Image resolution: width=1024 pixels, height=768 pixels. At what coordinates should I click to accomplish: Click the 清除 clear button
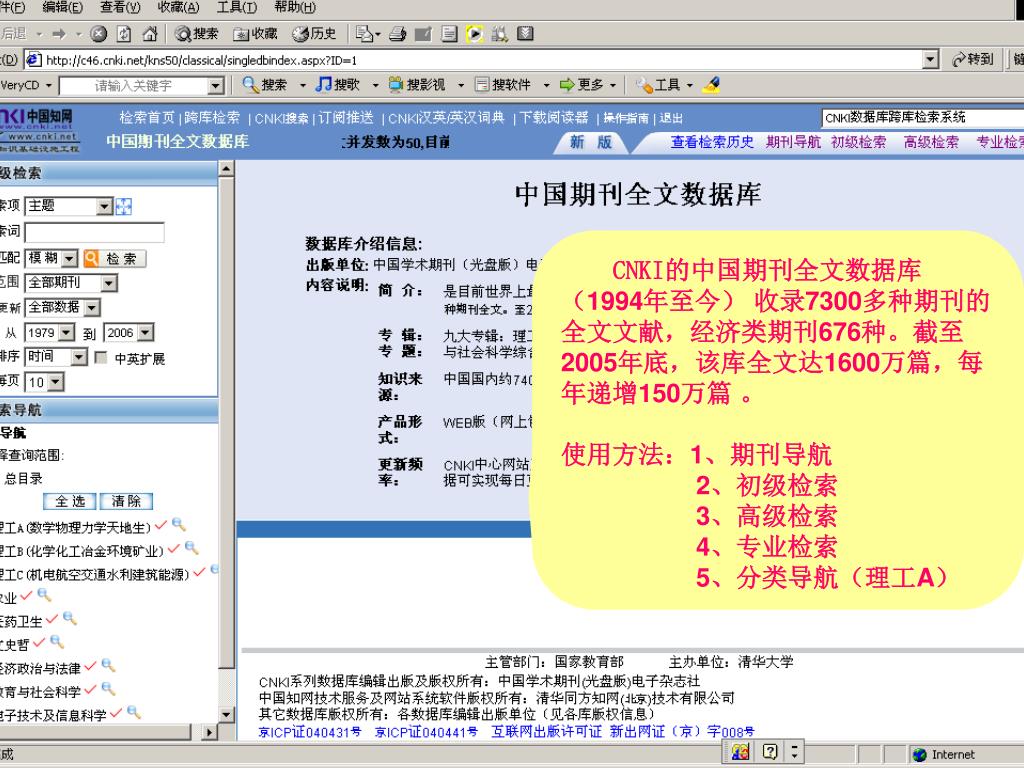click(x=126, y=502)
